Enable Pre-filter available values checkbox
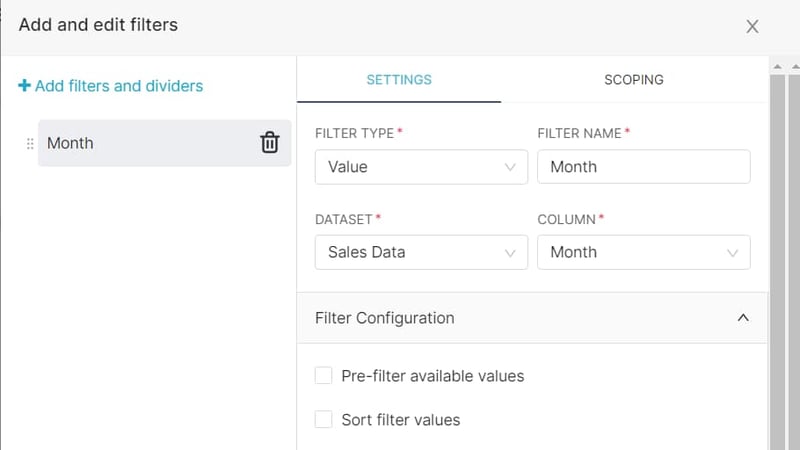The width and height of the screenshot is (800, 450). (323, 376)
